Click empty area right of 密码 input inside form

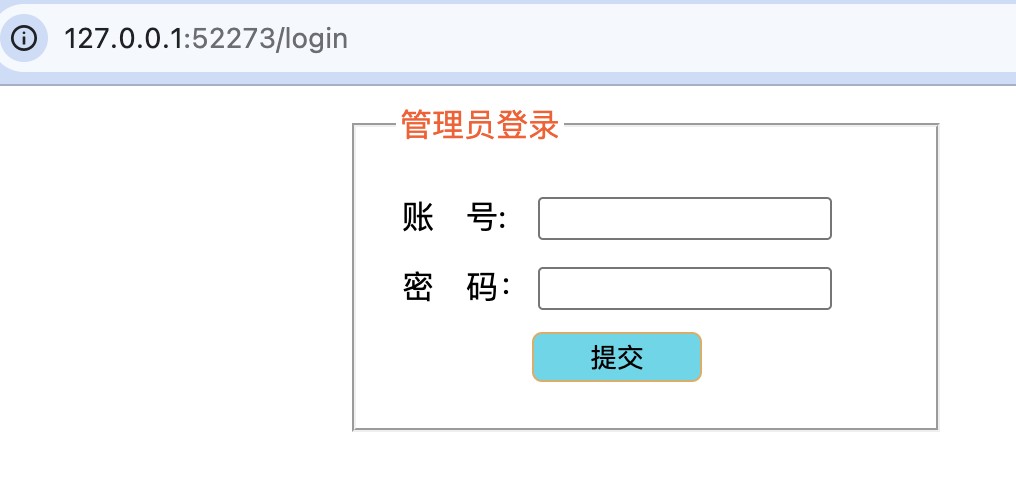click(883, 289)
